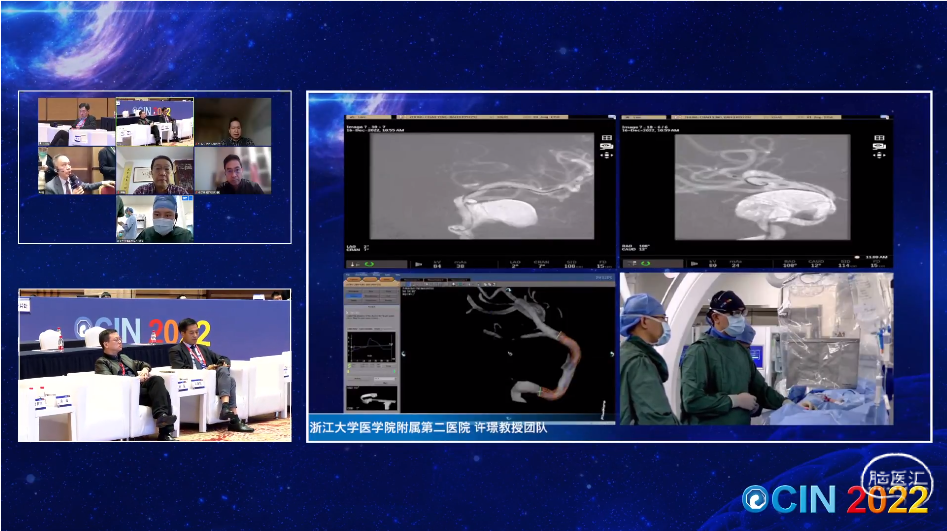Click grid layout icon in right angiogram viewer
Viewport: 947px width, 531px height.
click(879, 137)
